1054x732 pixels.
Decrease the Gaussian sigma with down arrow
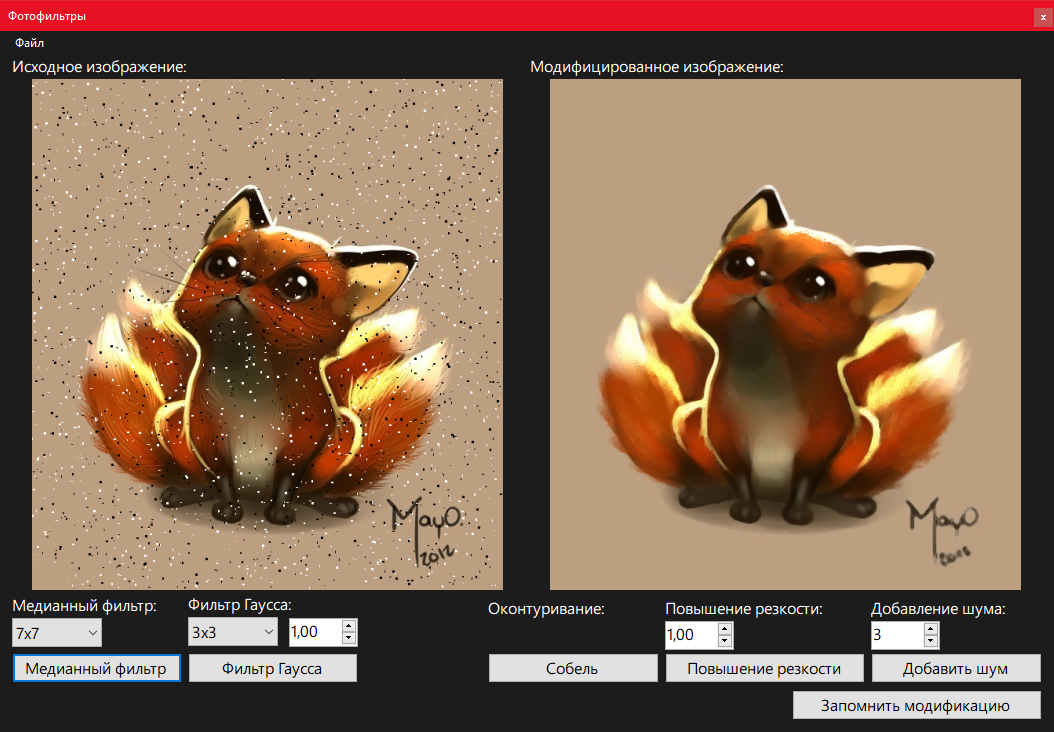[348, 639]
